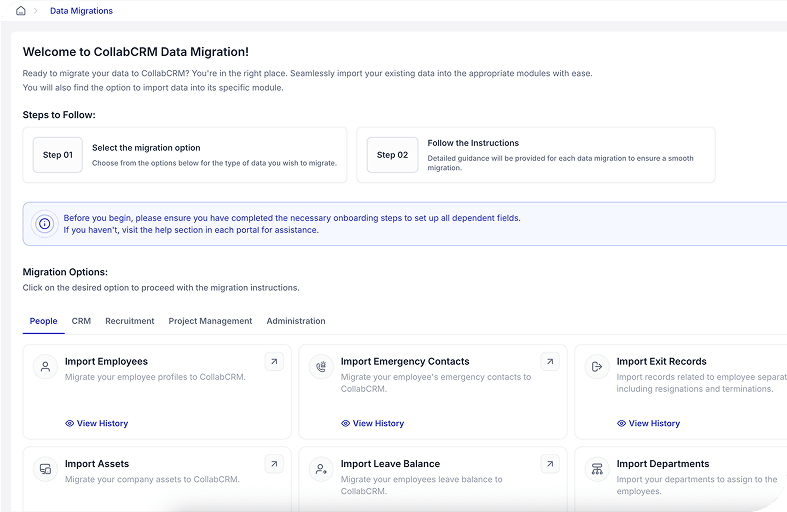Open Import Assets arrow icon
The width and height of the screenshot is (787, 512).
coord(273,464)
